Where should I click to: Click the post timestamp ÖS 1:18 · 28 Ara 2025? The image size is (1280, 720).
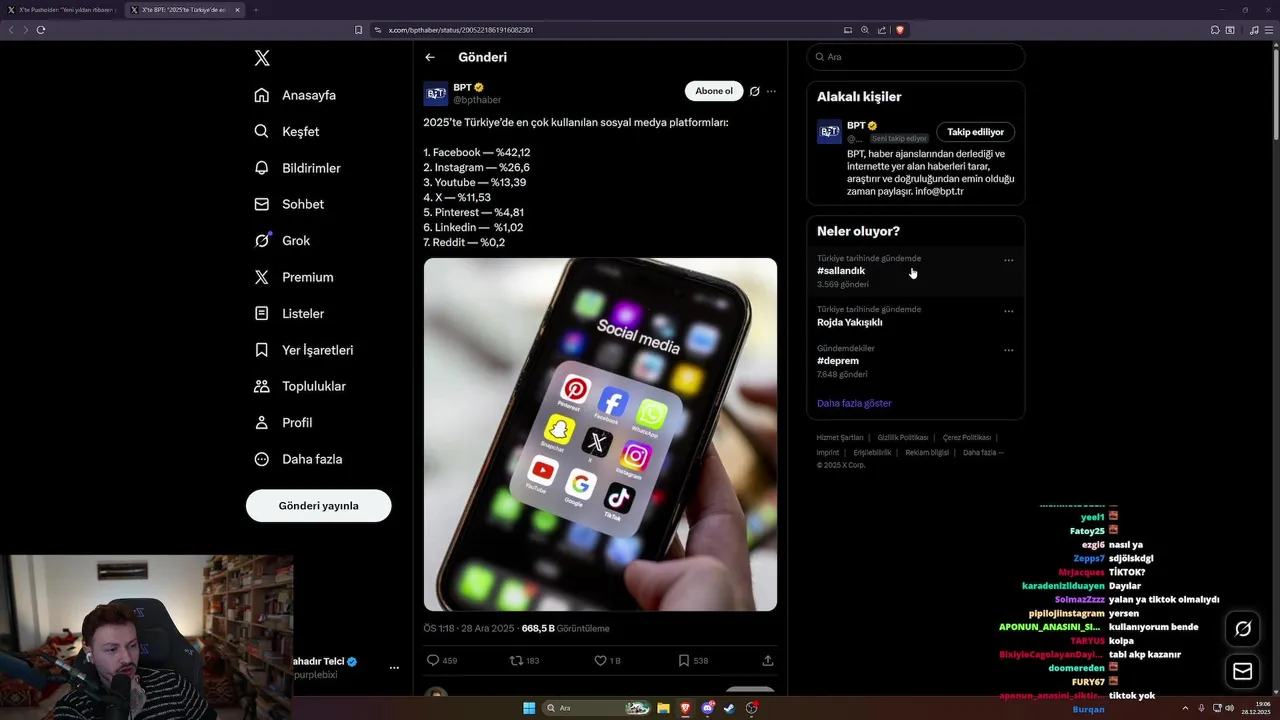(x=468, y=628)
